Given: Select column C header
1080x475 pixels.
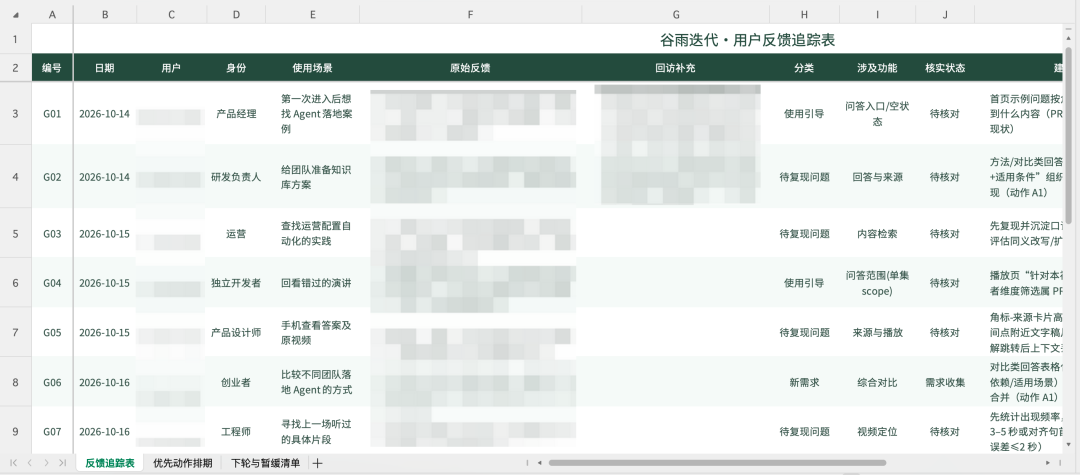Looking at the screenshot, I should (171, 14).
